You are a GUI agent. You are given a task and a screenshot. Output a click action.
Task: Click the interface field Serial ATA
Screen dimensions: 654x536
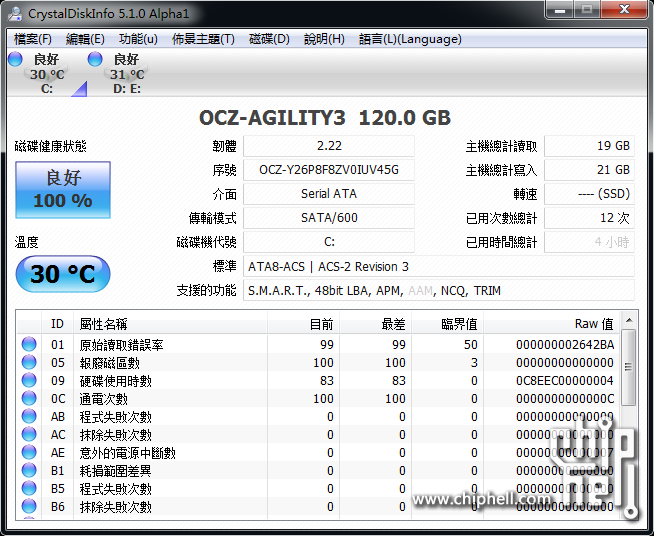[x=329, y=194]
